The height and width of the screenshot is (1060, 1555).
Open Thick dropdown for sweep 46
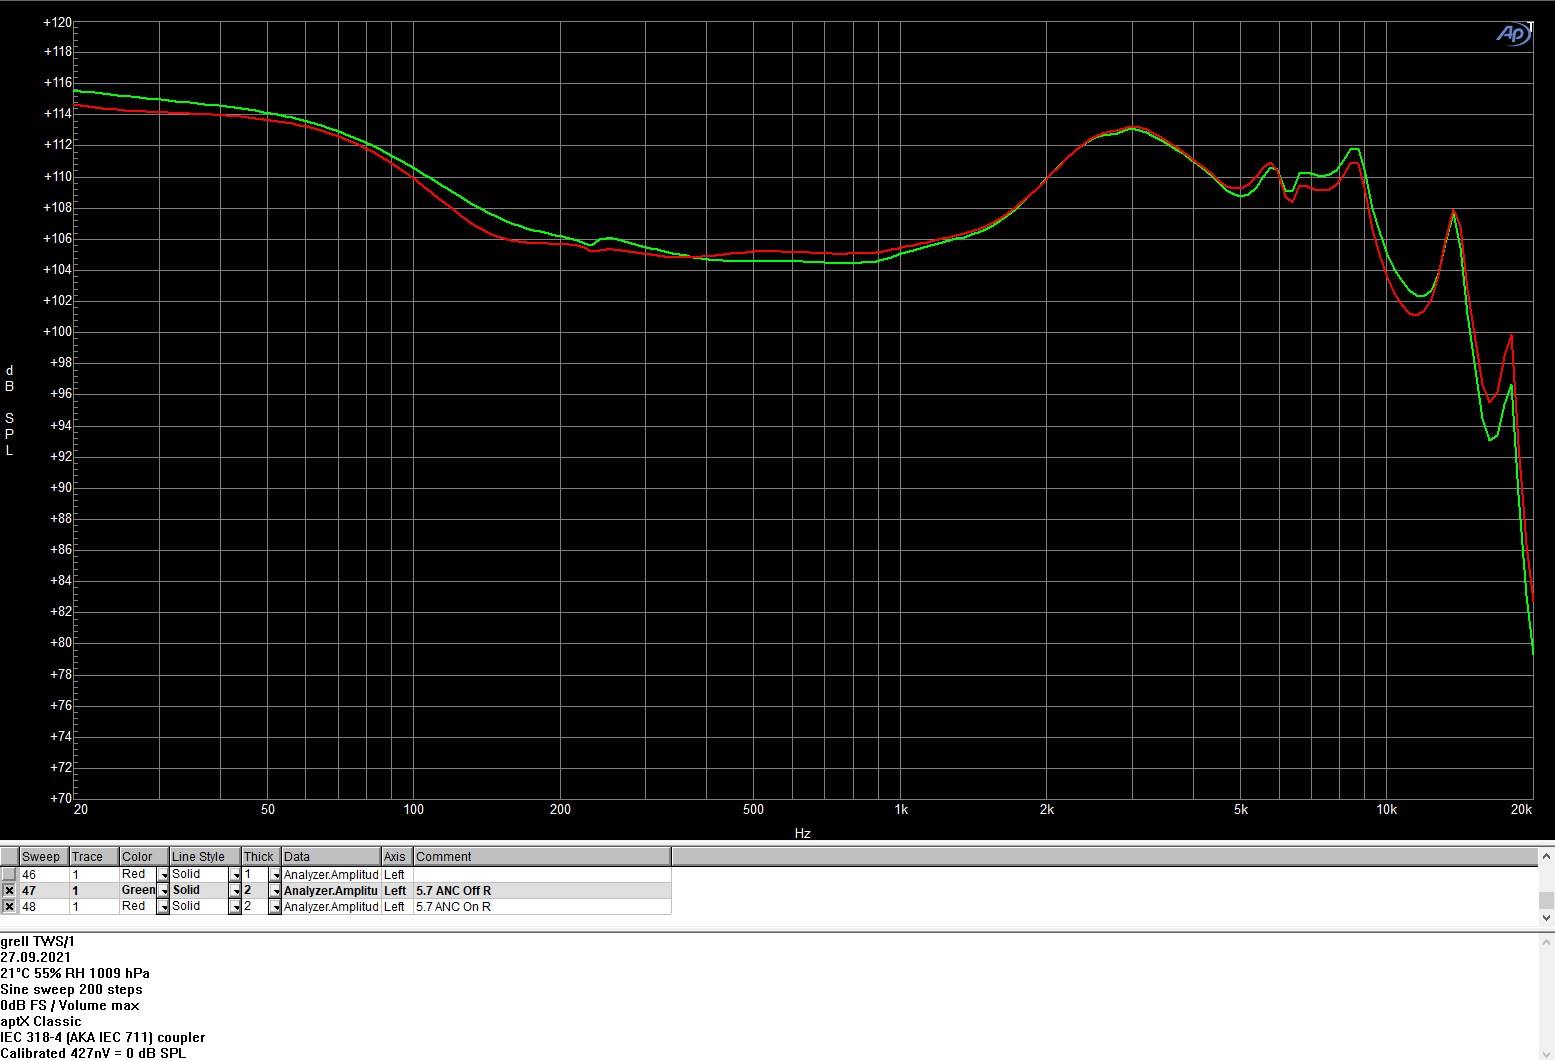coord(275,875)
